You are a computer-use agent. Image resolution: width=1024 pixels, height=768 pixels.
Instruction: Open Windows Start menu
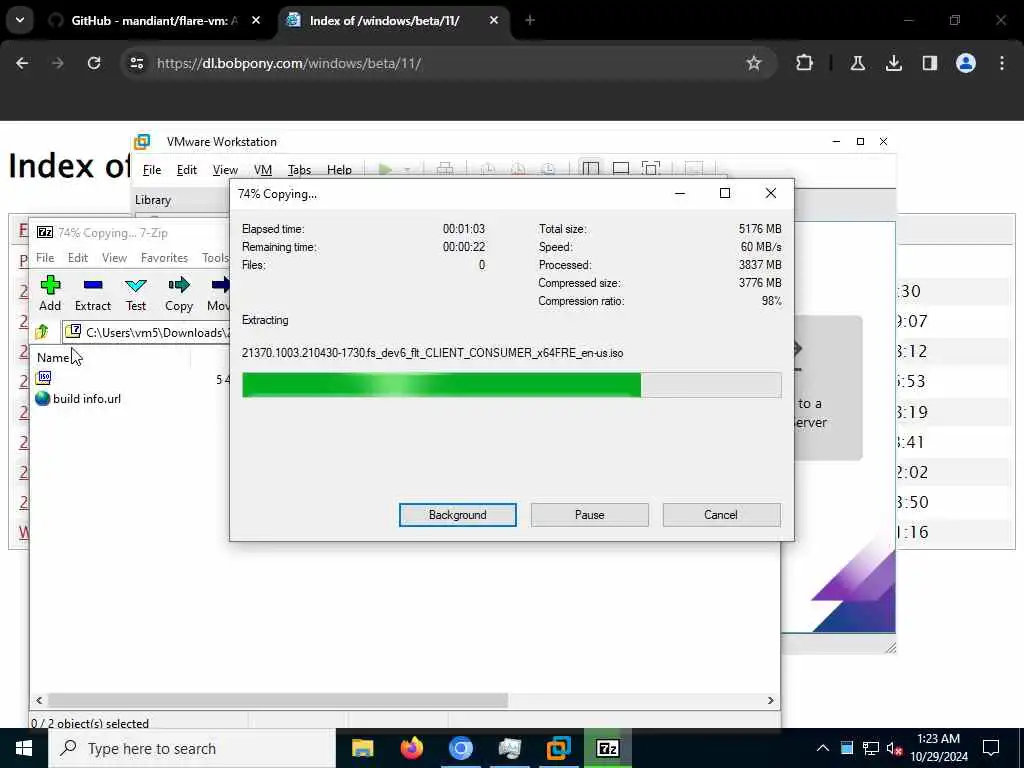pyautogui.click(x=24, y=748)
